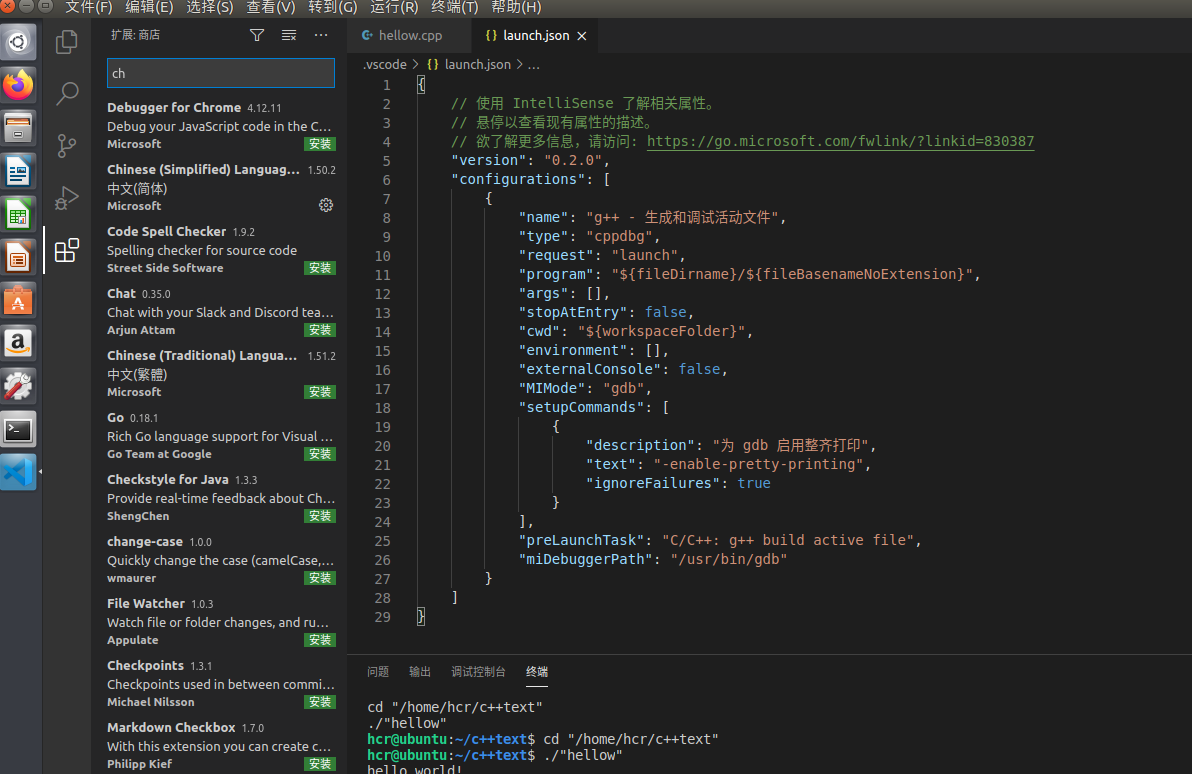This screenshot has height=774, width=1192.
Task: Click the breadcrumb ellipsis after launch.json
Action: point(534,65)
